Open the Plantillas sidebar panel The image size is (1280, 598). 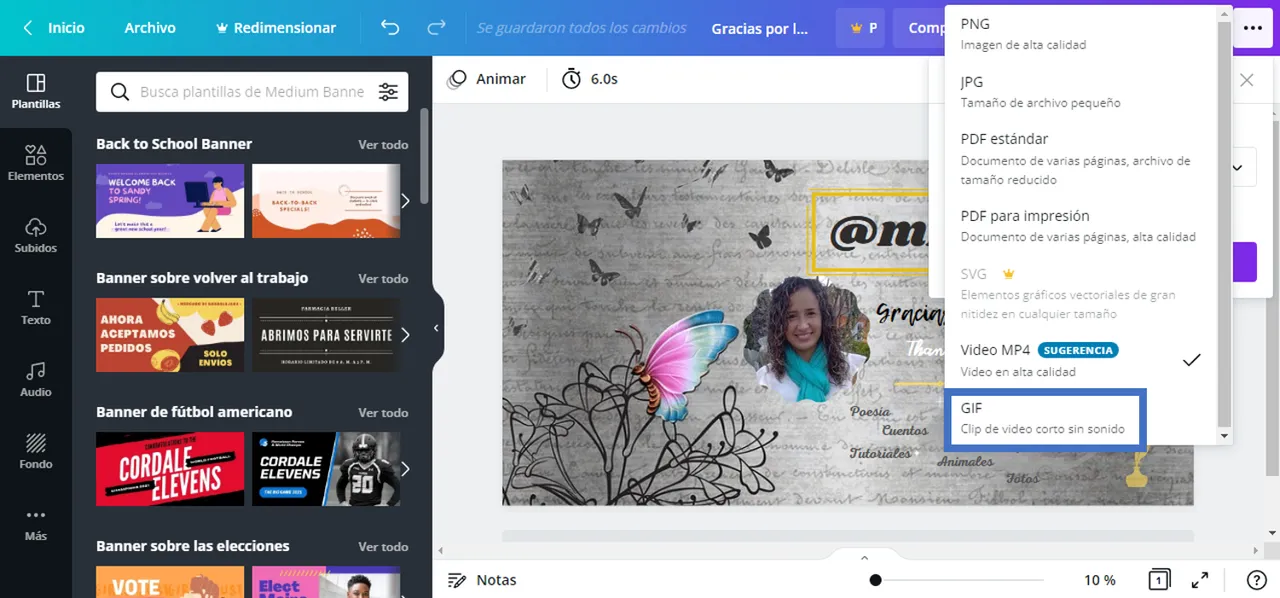36,91
